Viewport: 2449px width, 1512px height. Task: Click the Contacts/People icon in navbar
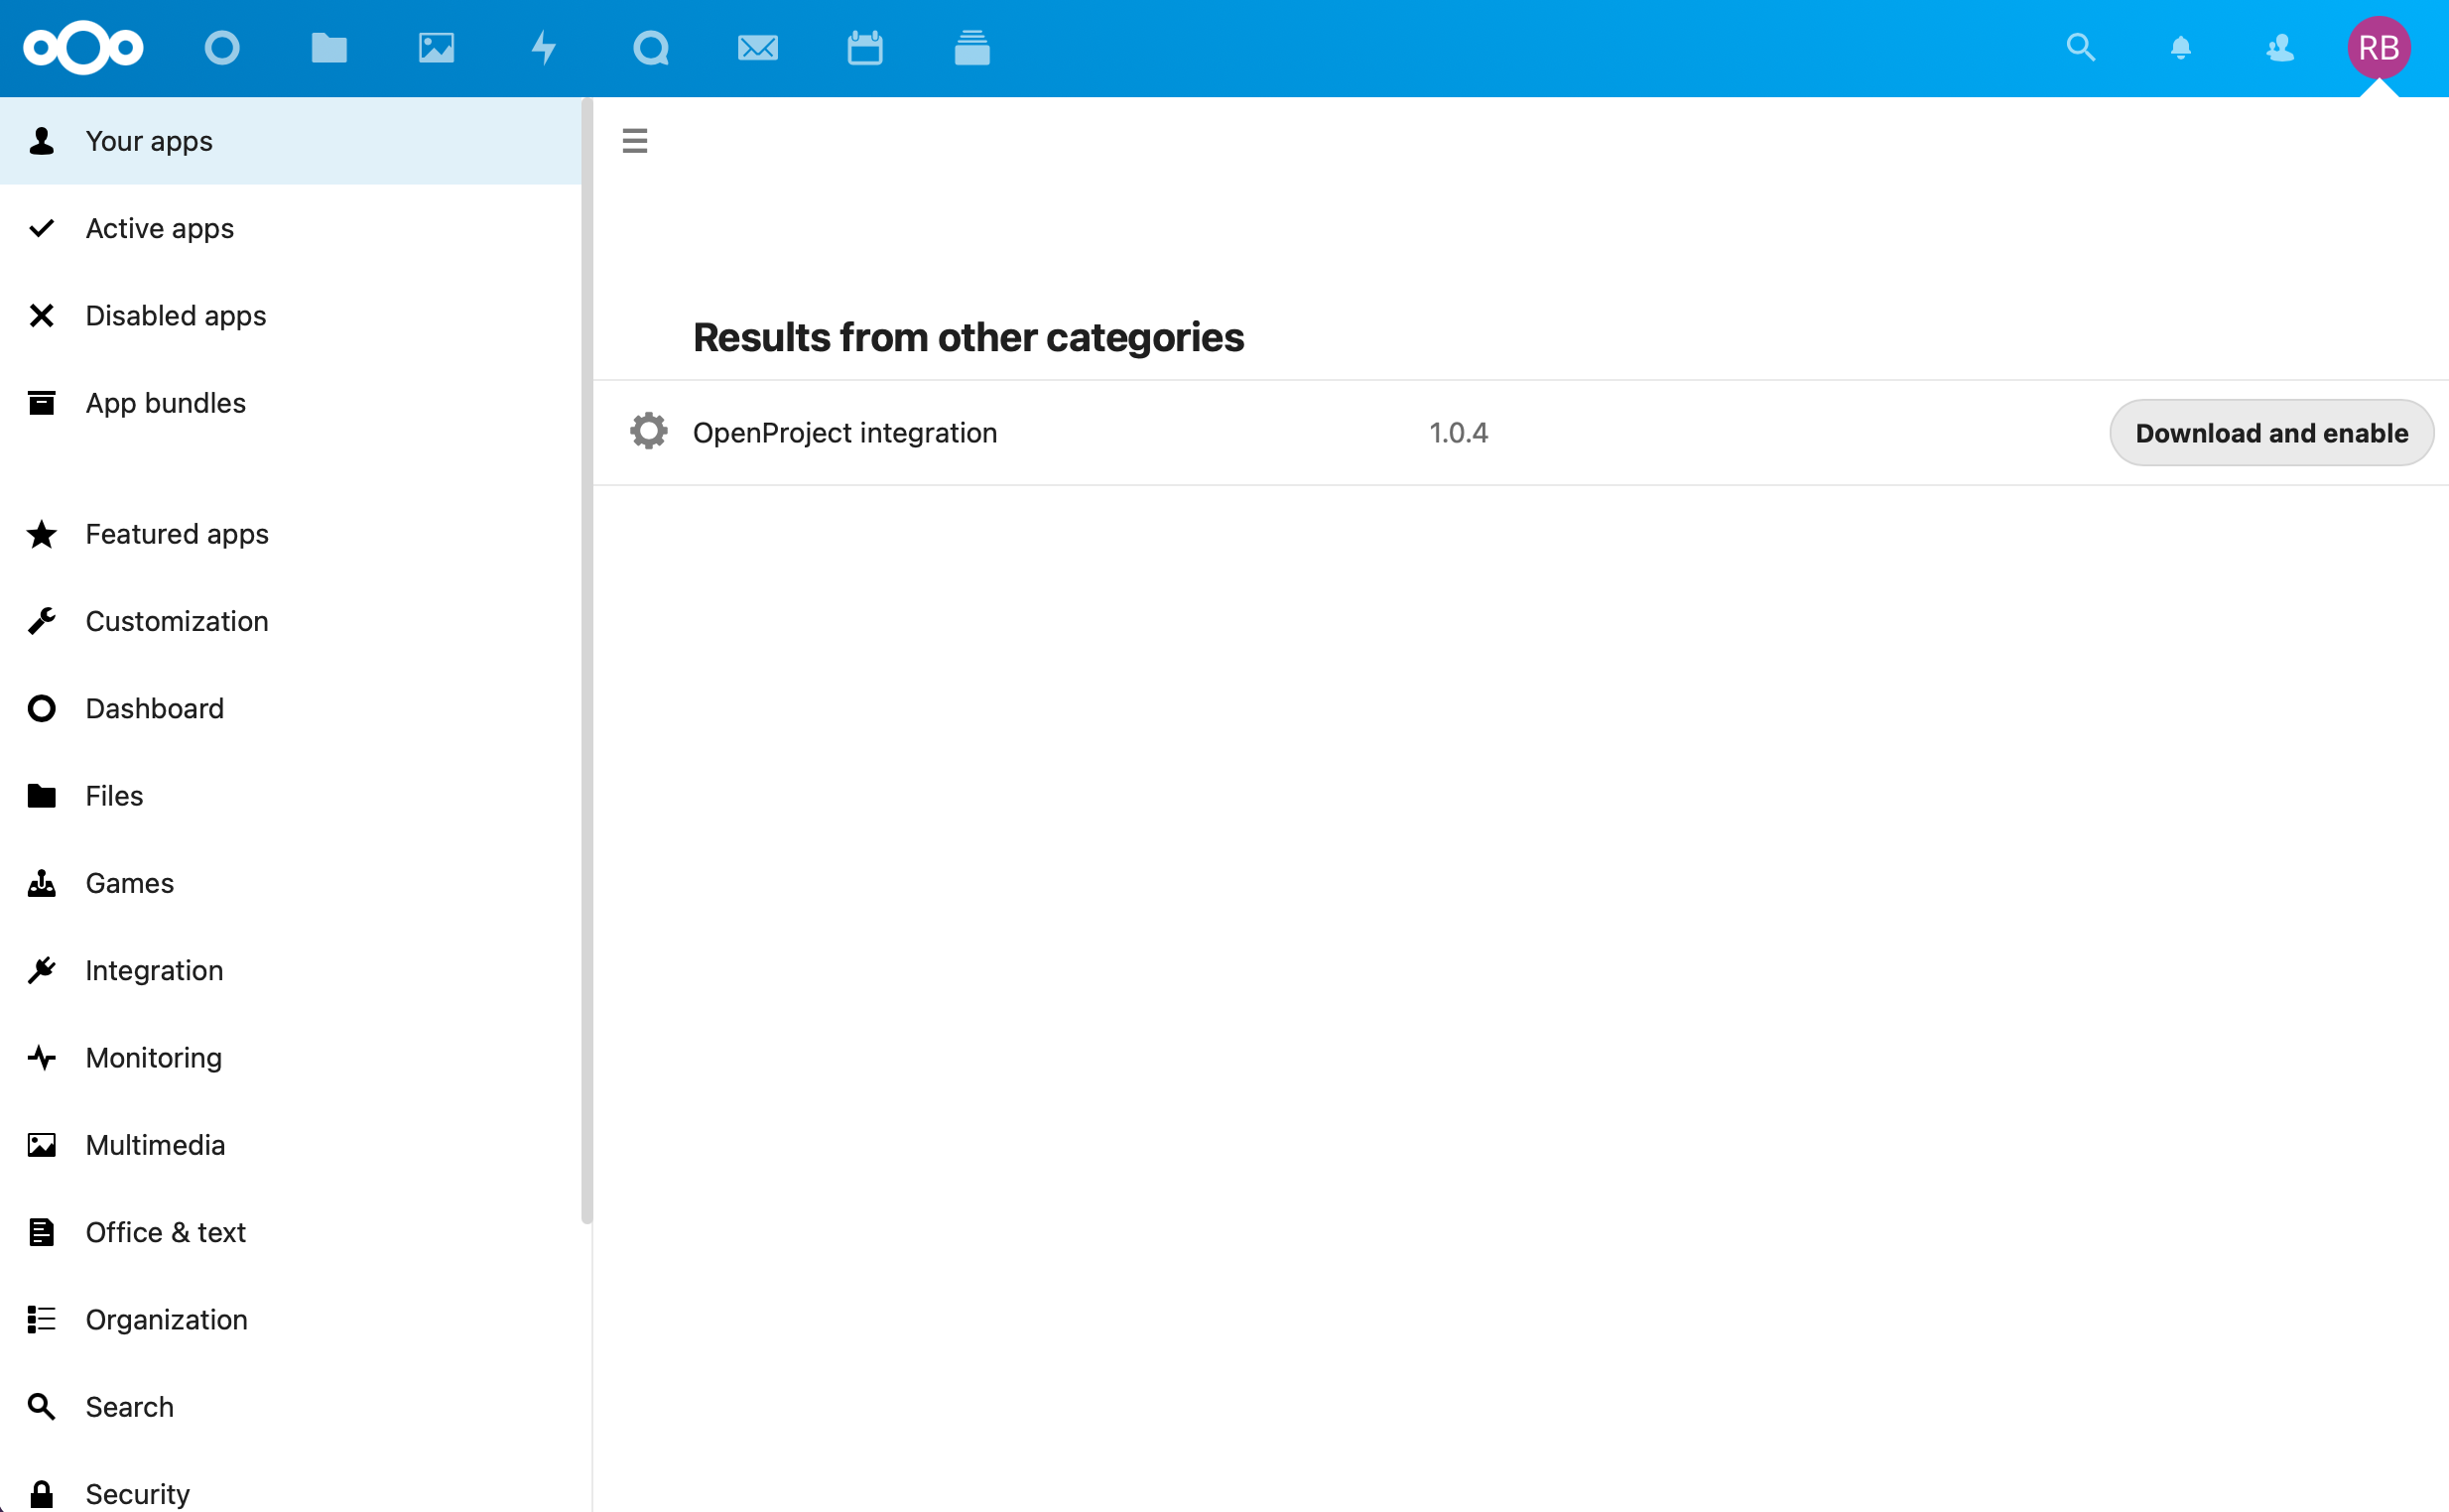(2279, 48)
